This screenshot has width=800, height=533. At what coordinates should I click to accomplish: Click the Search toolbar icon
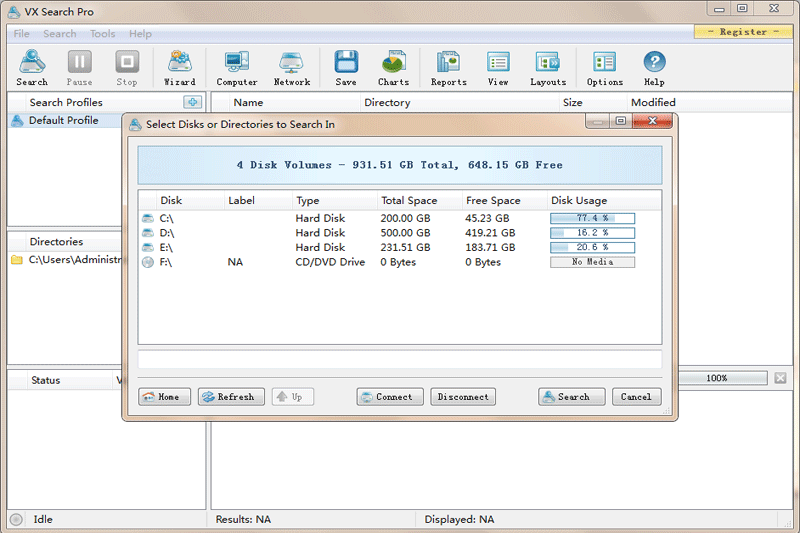32,68
